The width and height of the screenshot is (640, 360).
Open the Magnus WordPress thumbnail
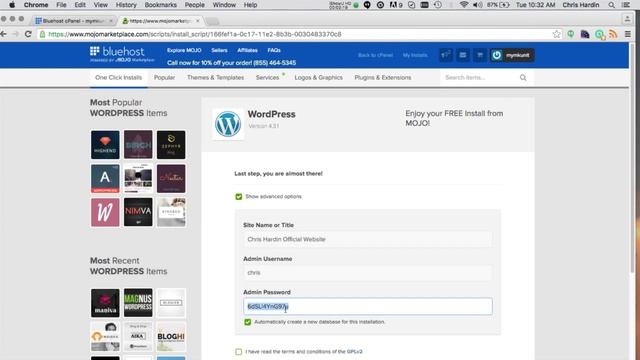(x=138, y=303)
